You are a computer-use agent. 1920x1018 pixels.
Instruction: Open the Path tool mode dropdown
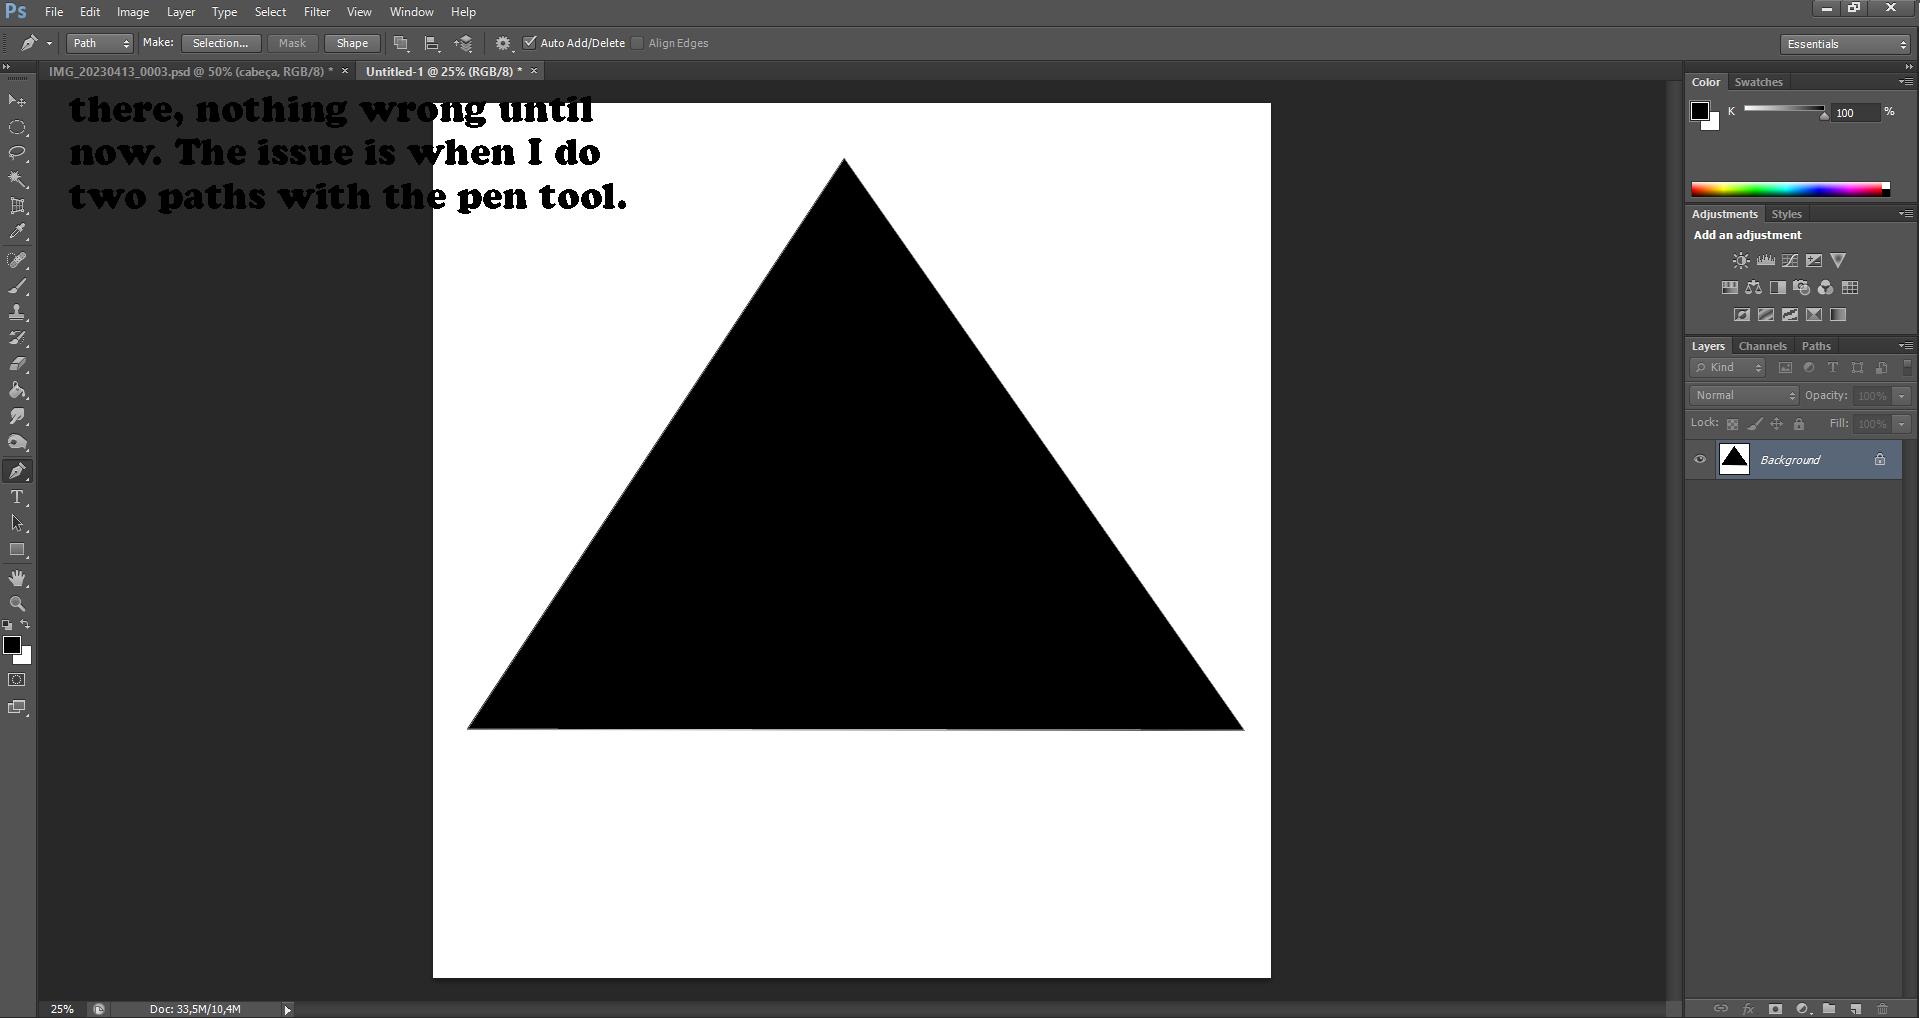pos(100,43)
